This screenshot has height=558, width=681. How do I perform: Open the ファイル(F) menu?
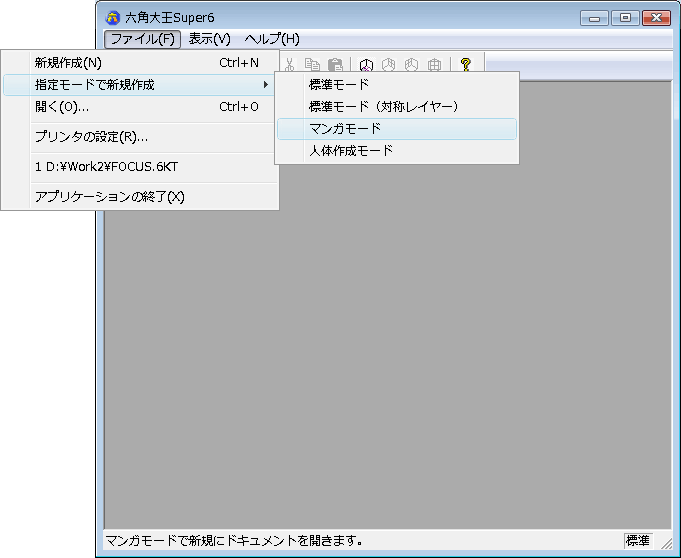pyautogui.click(x=142, y=39)
